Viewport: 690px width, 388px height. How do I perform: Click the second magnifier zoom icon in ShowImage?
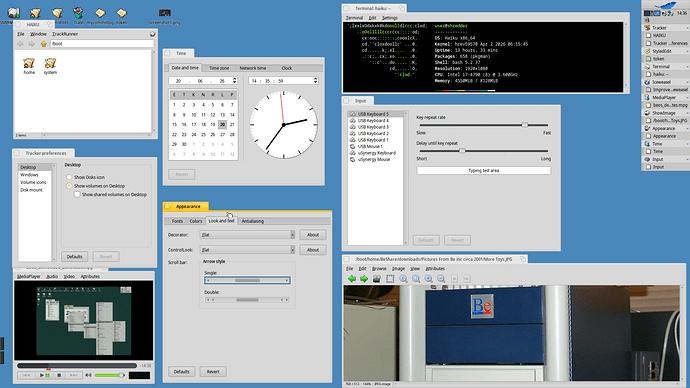coord(416,278)
